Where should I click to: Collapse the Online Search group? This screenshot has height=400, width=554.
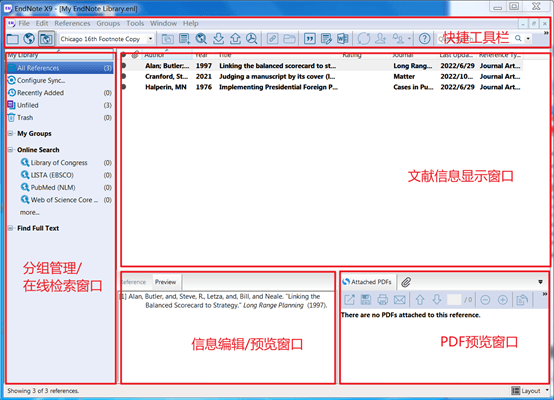tap(11, 150)
